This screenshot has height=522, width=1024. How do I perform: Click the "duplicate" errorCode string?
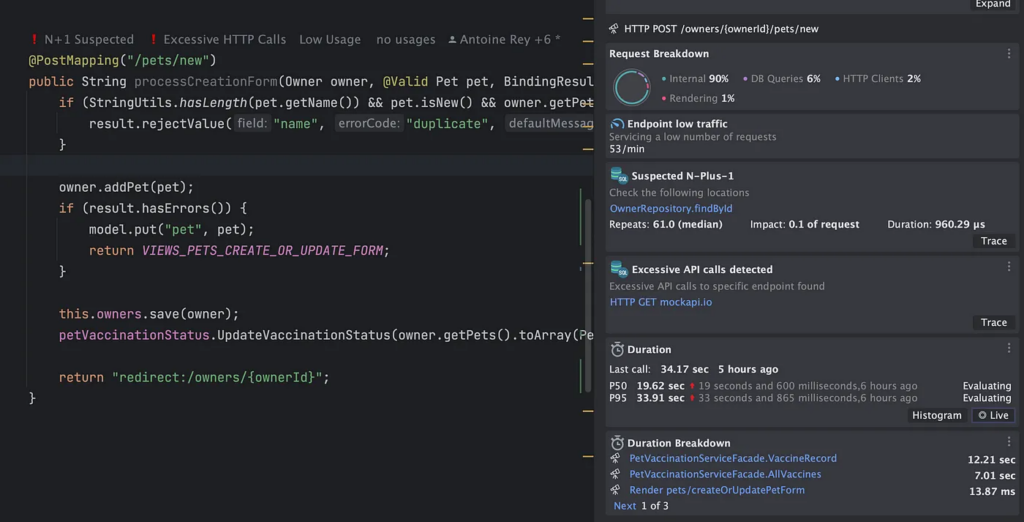click(x=447, y=123)
